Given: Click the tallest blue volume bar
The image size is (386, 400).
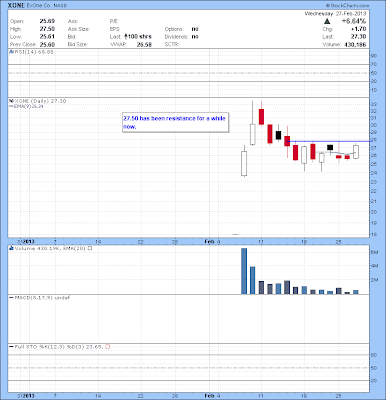Looking at the screenshot, I should coord(244,271).
